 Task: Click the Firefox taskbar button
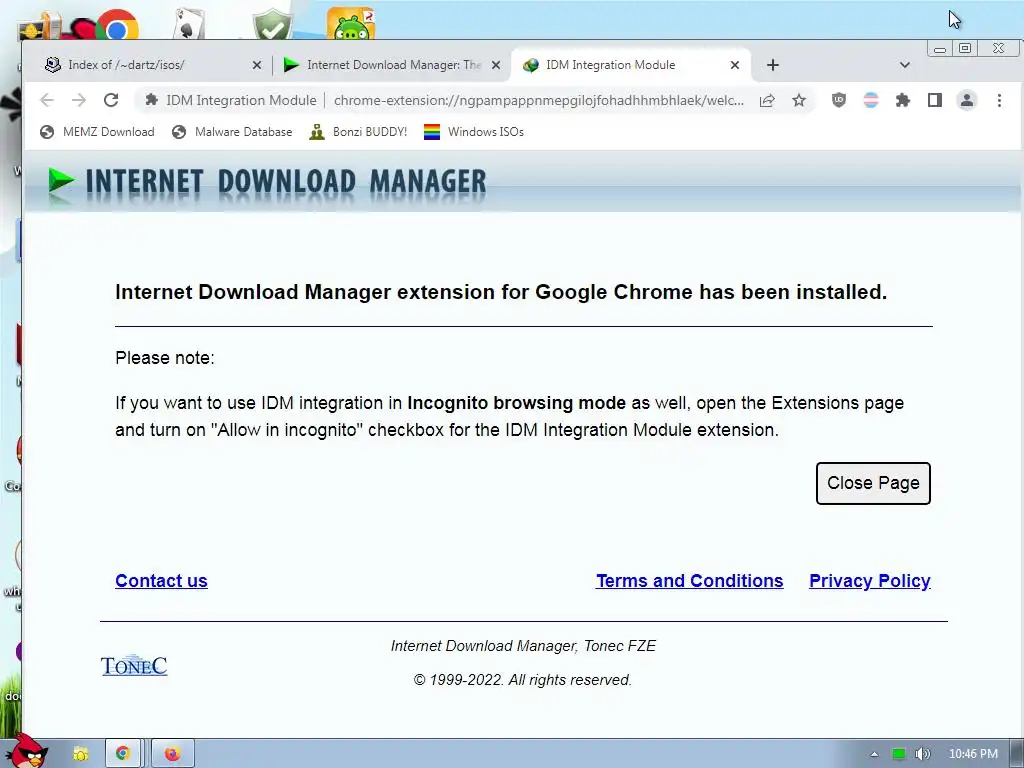click(x=172, y=754)
